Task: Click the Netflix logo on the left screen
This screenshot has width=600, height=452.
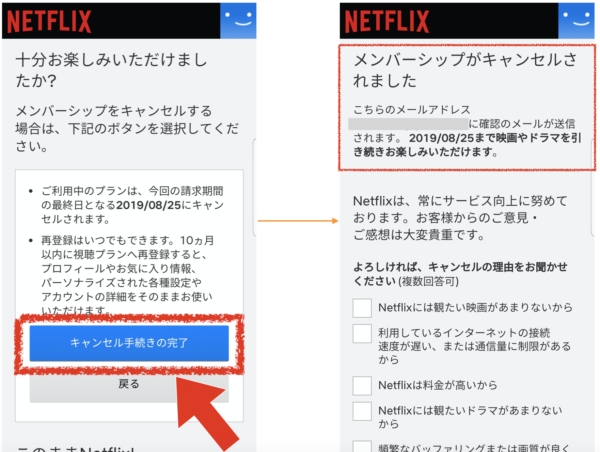Action: [49, 21]
